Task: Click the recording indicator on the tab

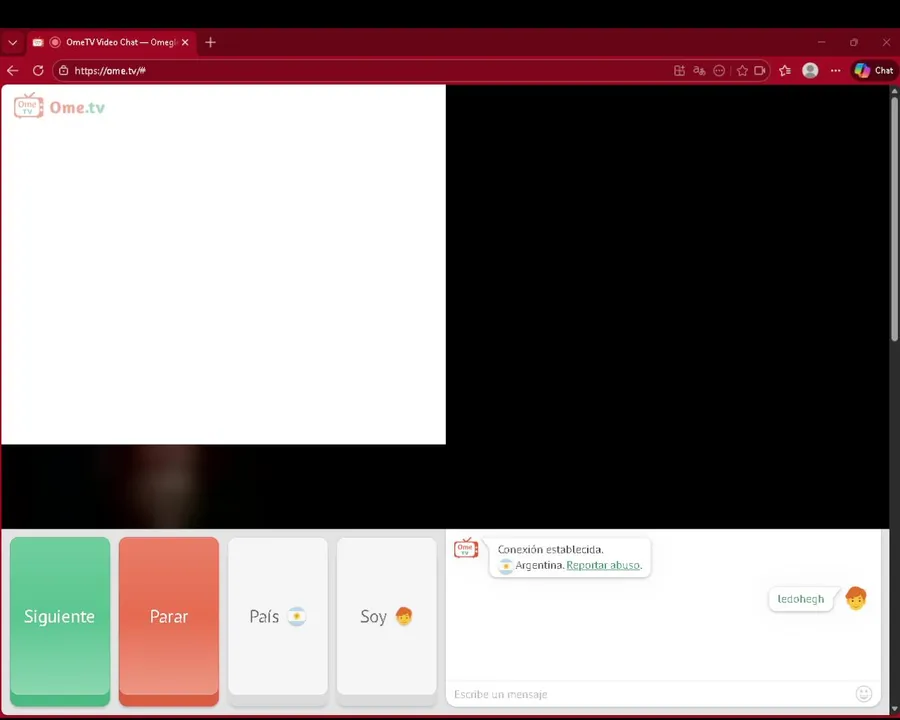Action: 55,42
